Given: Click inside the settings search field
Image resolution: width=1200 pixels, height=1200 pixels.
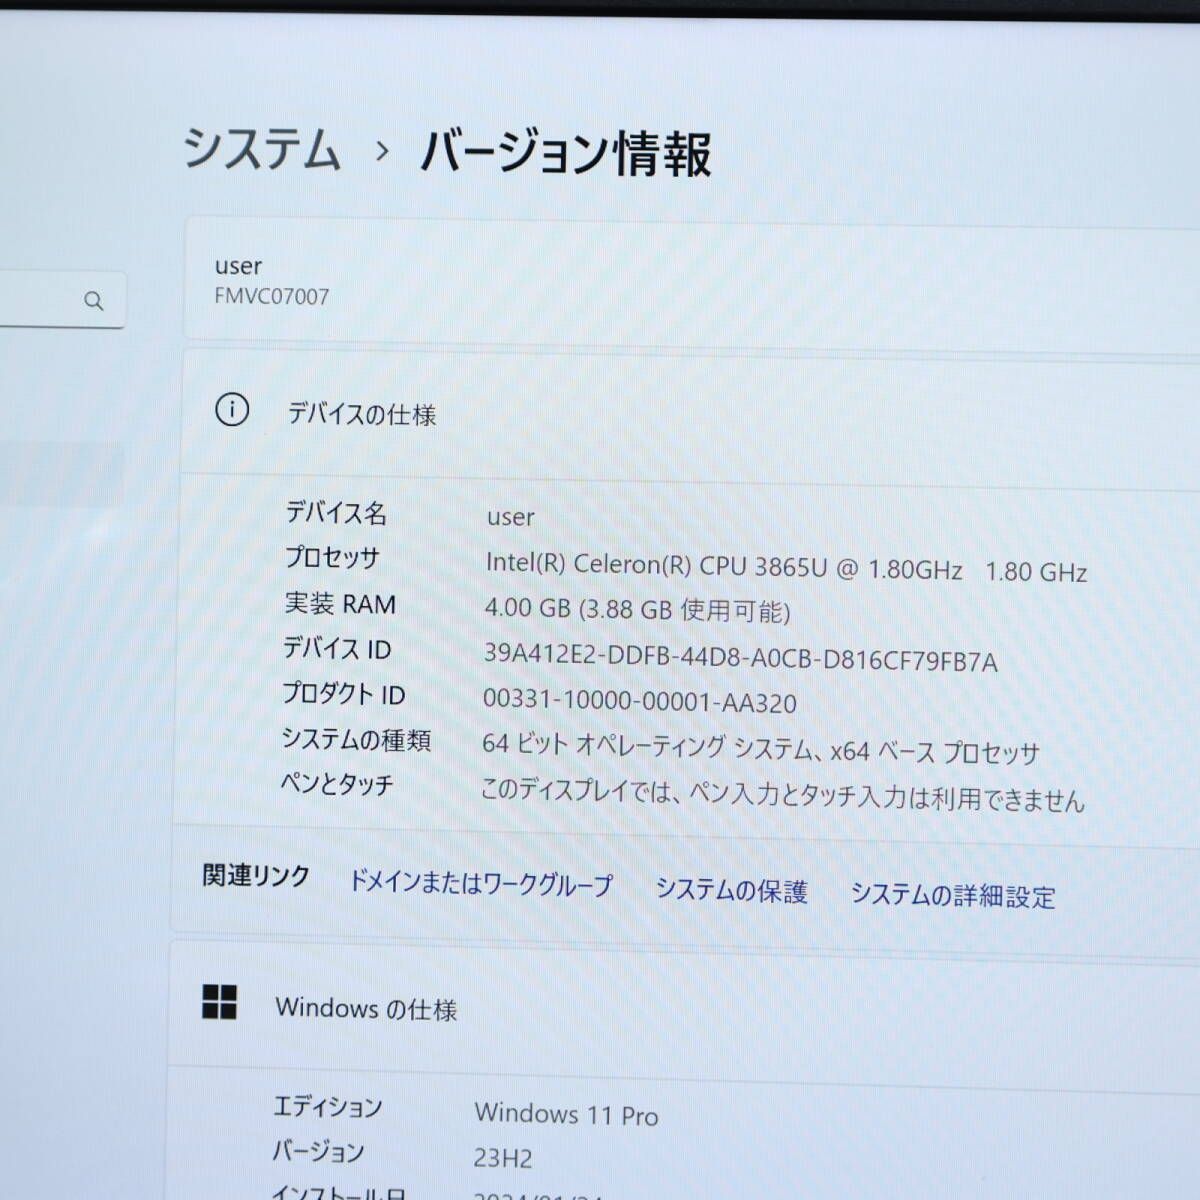Looking at the screenshot, I should point(60,300).
